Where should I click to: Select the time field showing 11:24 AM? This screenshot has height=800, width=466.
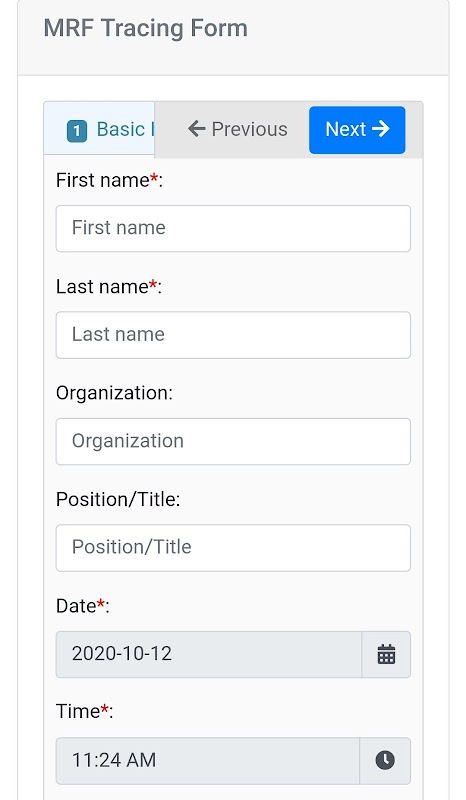click(x=208, y=760)
